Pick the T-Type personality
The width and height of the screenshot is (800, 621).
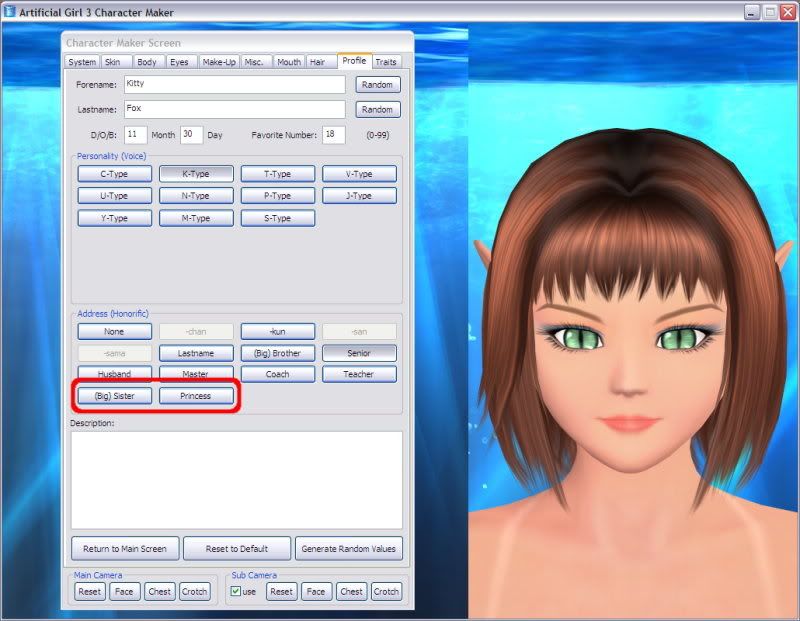click(278, 174)
